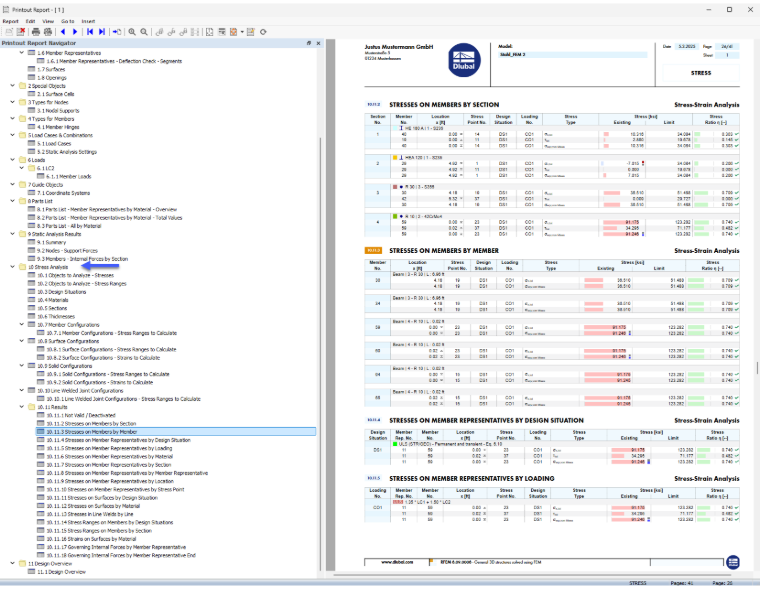Jump to last page icon
Screen dimensions: 760x589
pos(102,32)
